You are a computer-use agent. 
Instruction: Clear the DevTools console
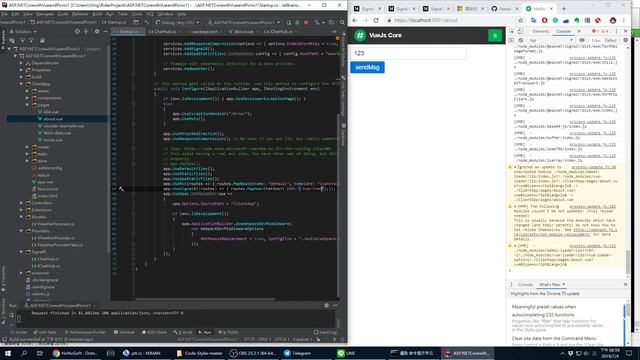click(x=520, y=40)
